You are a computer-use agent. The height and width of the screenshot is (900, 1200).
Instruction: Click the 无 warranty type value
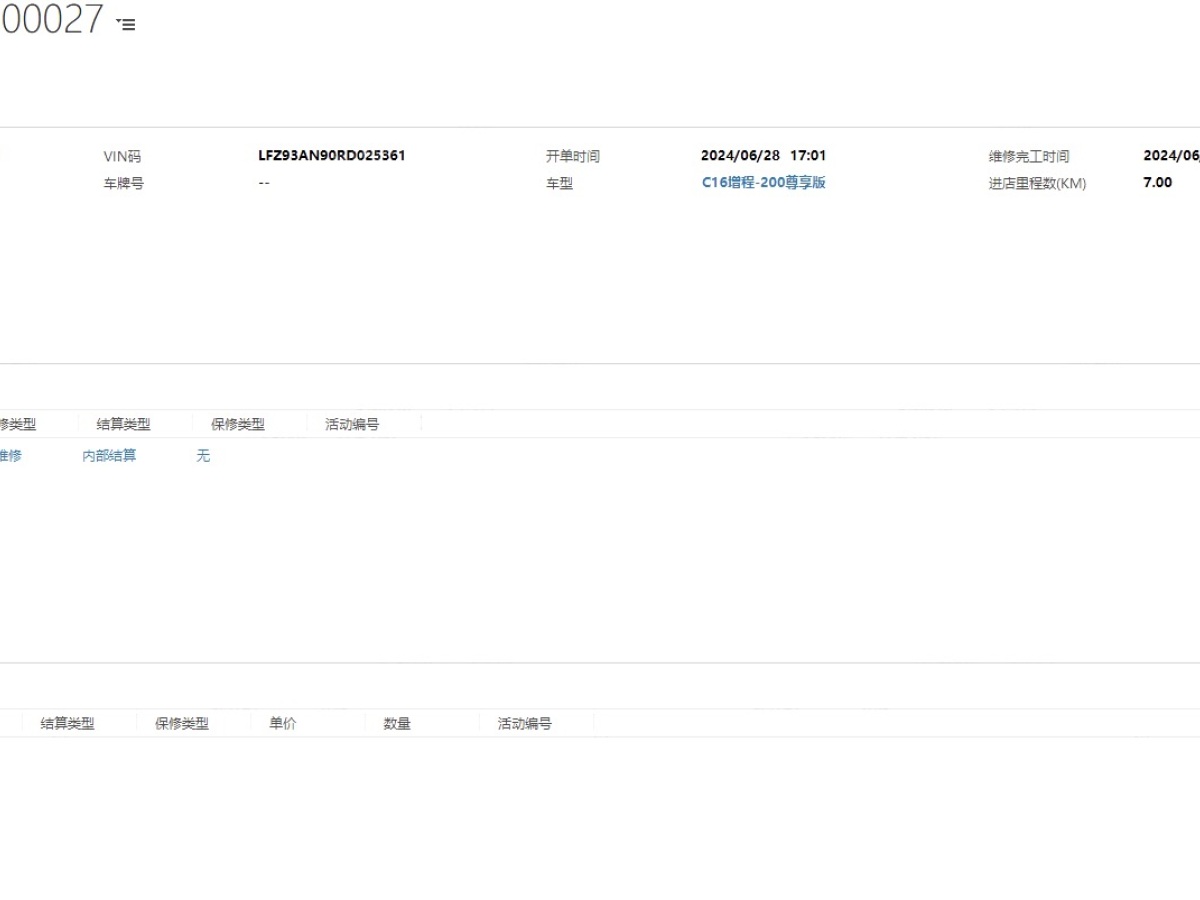pyautogui.click(x=203, y=456)
